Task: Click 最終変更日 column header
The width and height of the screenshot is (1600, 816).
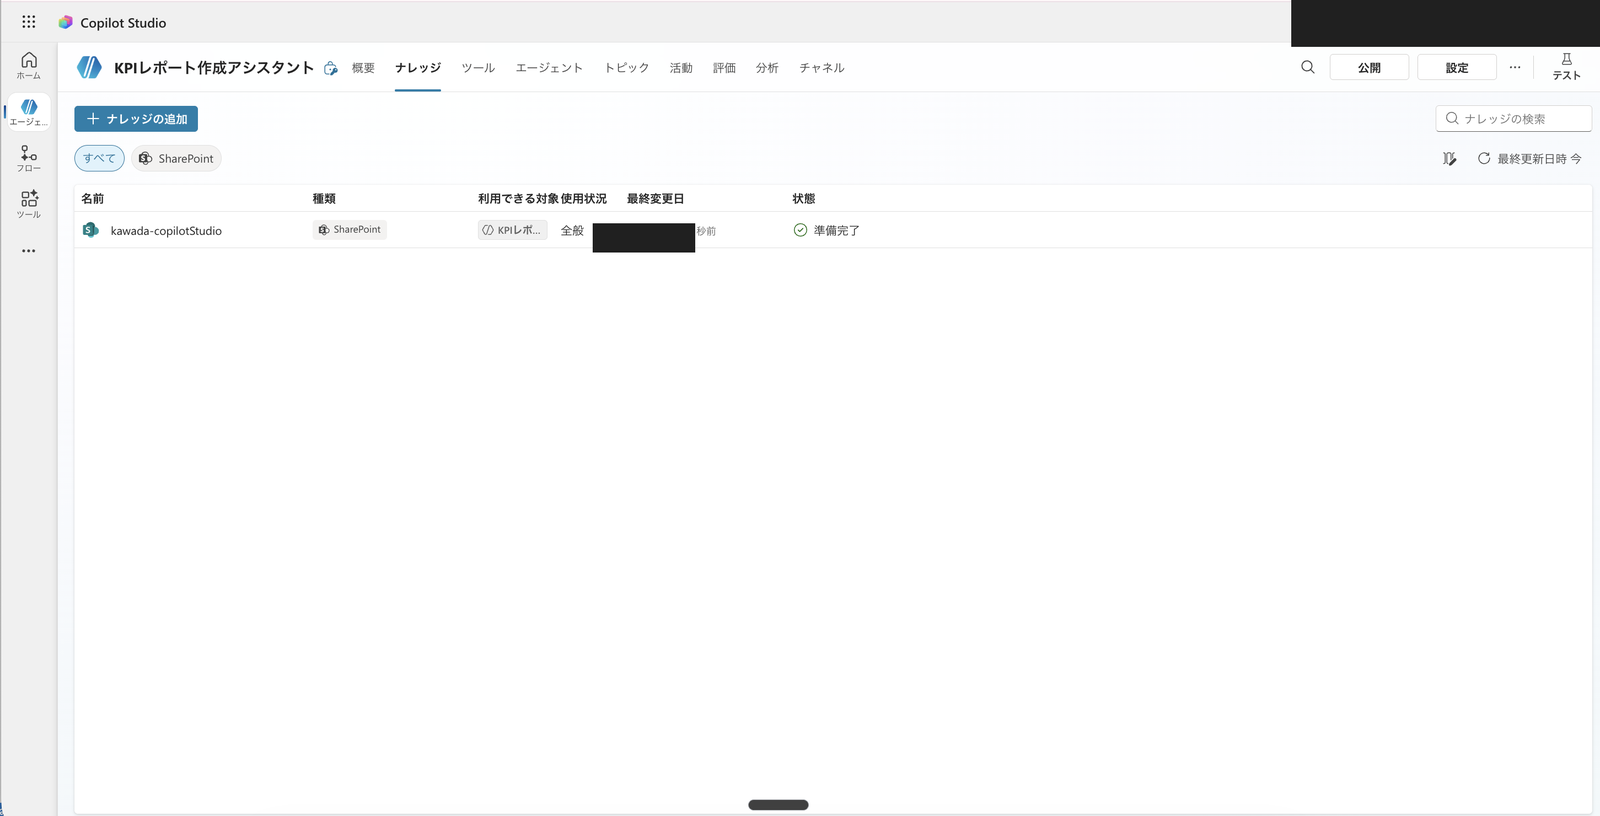Action: pyautogui.click(x=656, y=199)
